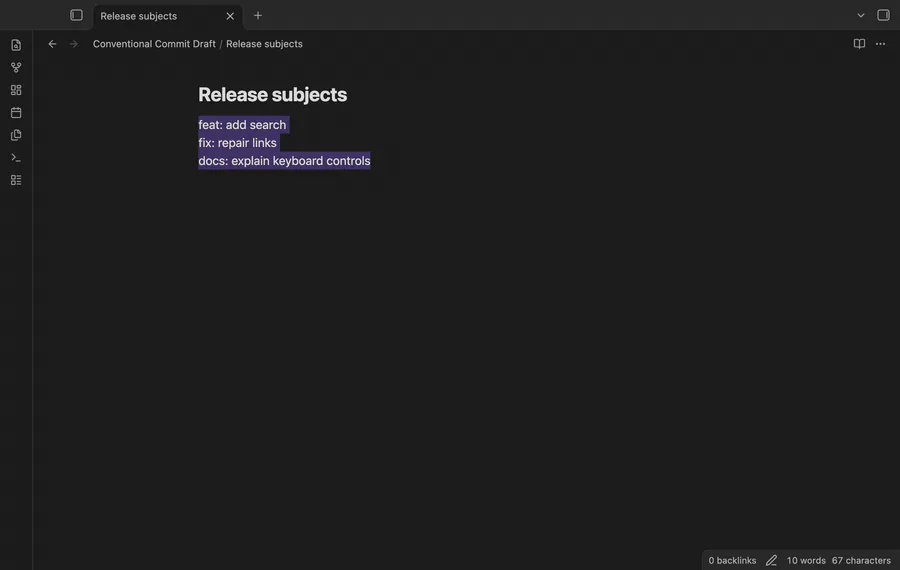Viewport: 900px width, 570px height.
Task: Open the quick switcher file icon
Action: point(16,45)
